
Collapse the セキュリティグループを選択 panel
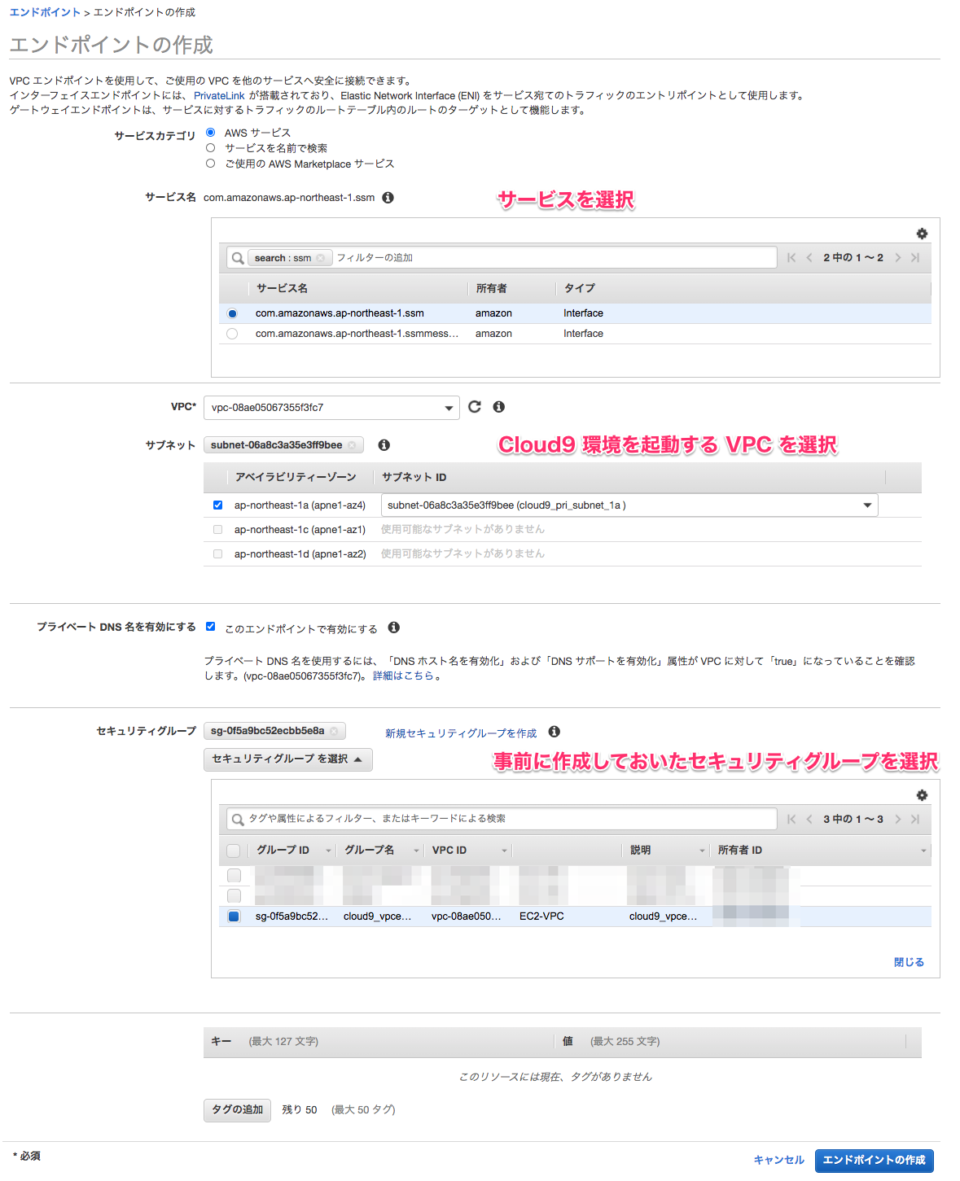tap(289, 759)
